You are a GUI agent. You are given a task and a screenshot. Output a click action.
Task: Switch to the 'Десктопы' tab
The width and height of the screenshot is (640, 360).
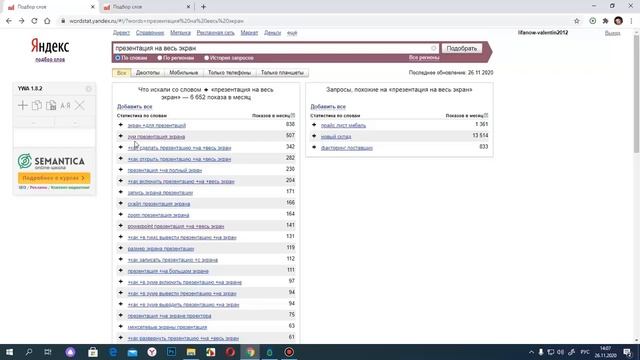[148, 73]
